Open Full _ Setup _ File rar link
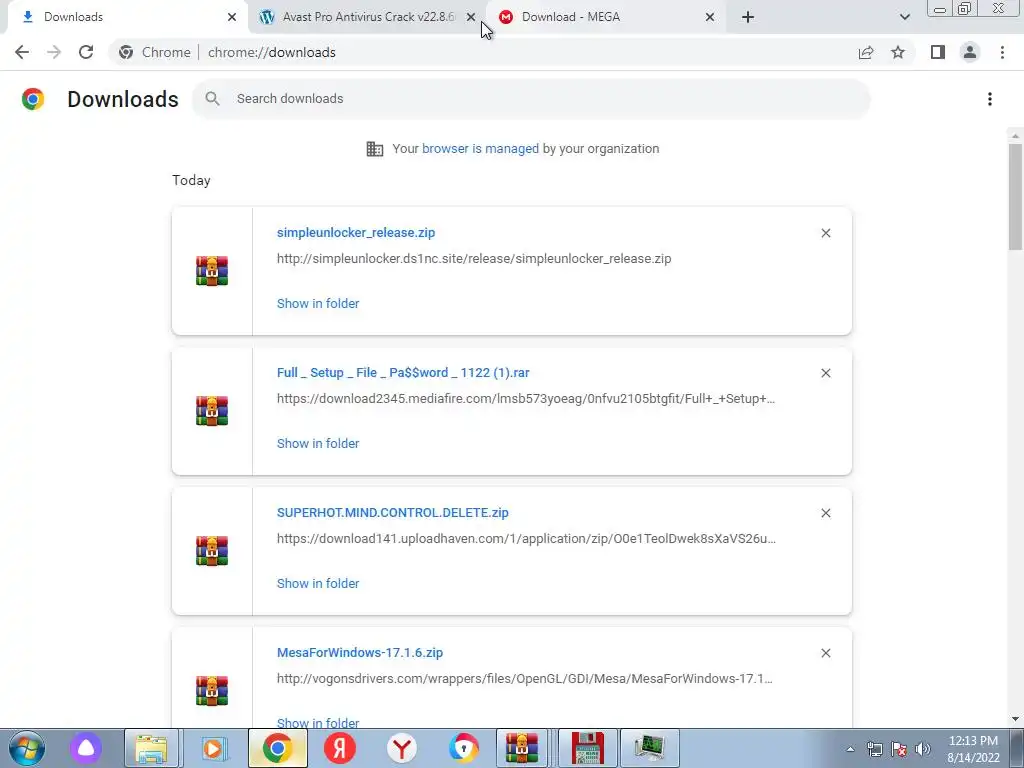The width and height of the screenshot is (1024, 768). point(402,372)
